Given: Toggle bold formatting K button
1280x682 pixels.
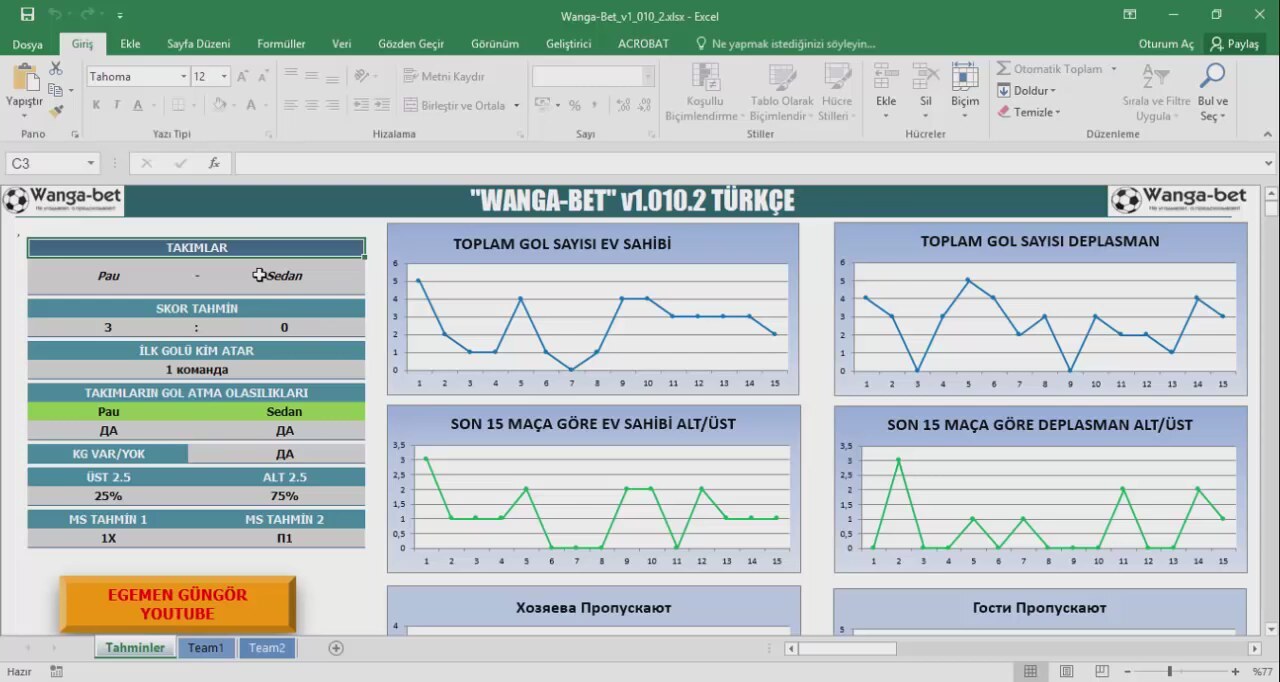Looking at the screenshot, I should (96, 105).
